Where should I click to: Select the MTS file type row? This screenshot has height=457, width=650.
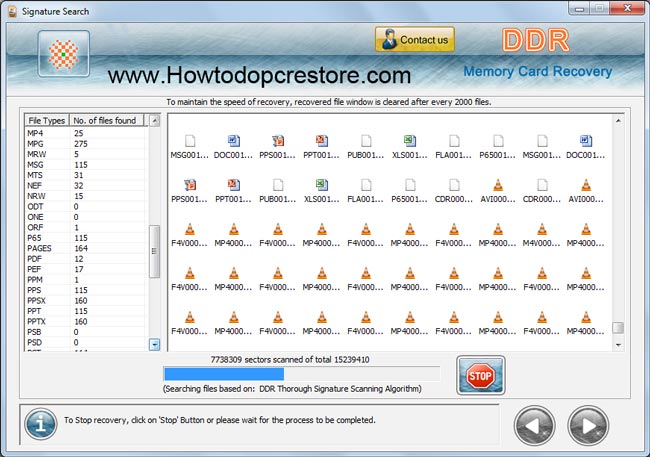click(x=85, y=175)
